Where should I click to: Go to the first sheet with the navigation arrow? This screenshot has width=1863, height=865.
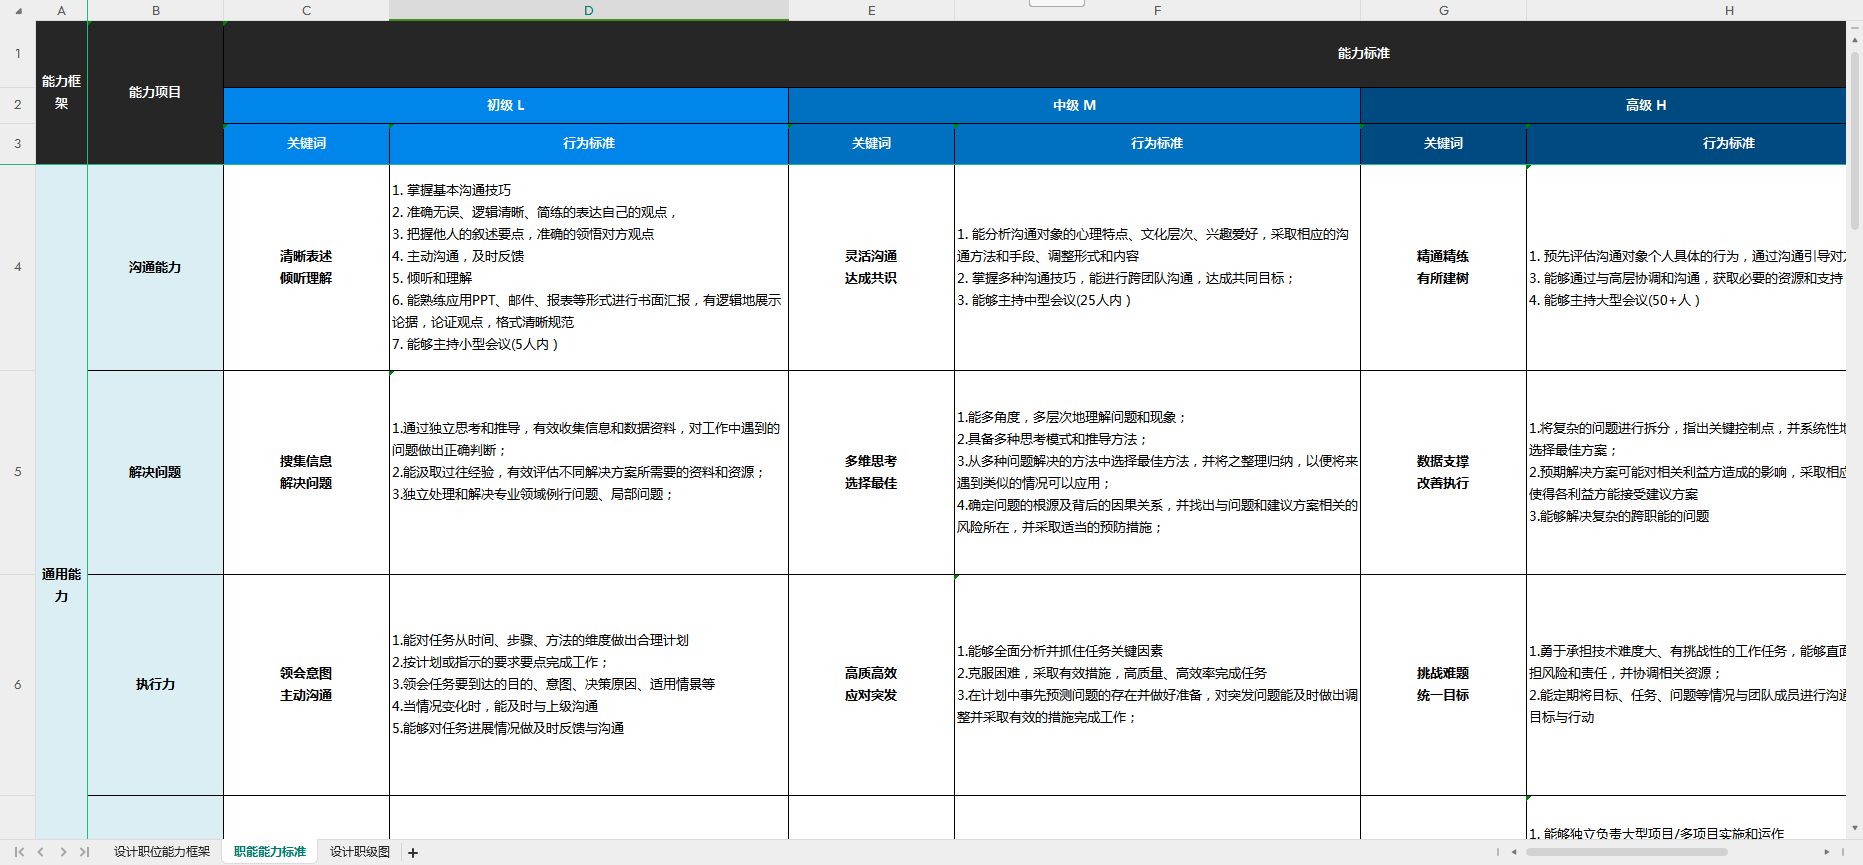click(x=19, y=852)
